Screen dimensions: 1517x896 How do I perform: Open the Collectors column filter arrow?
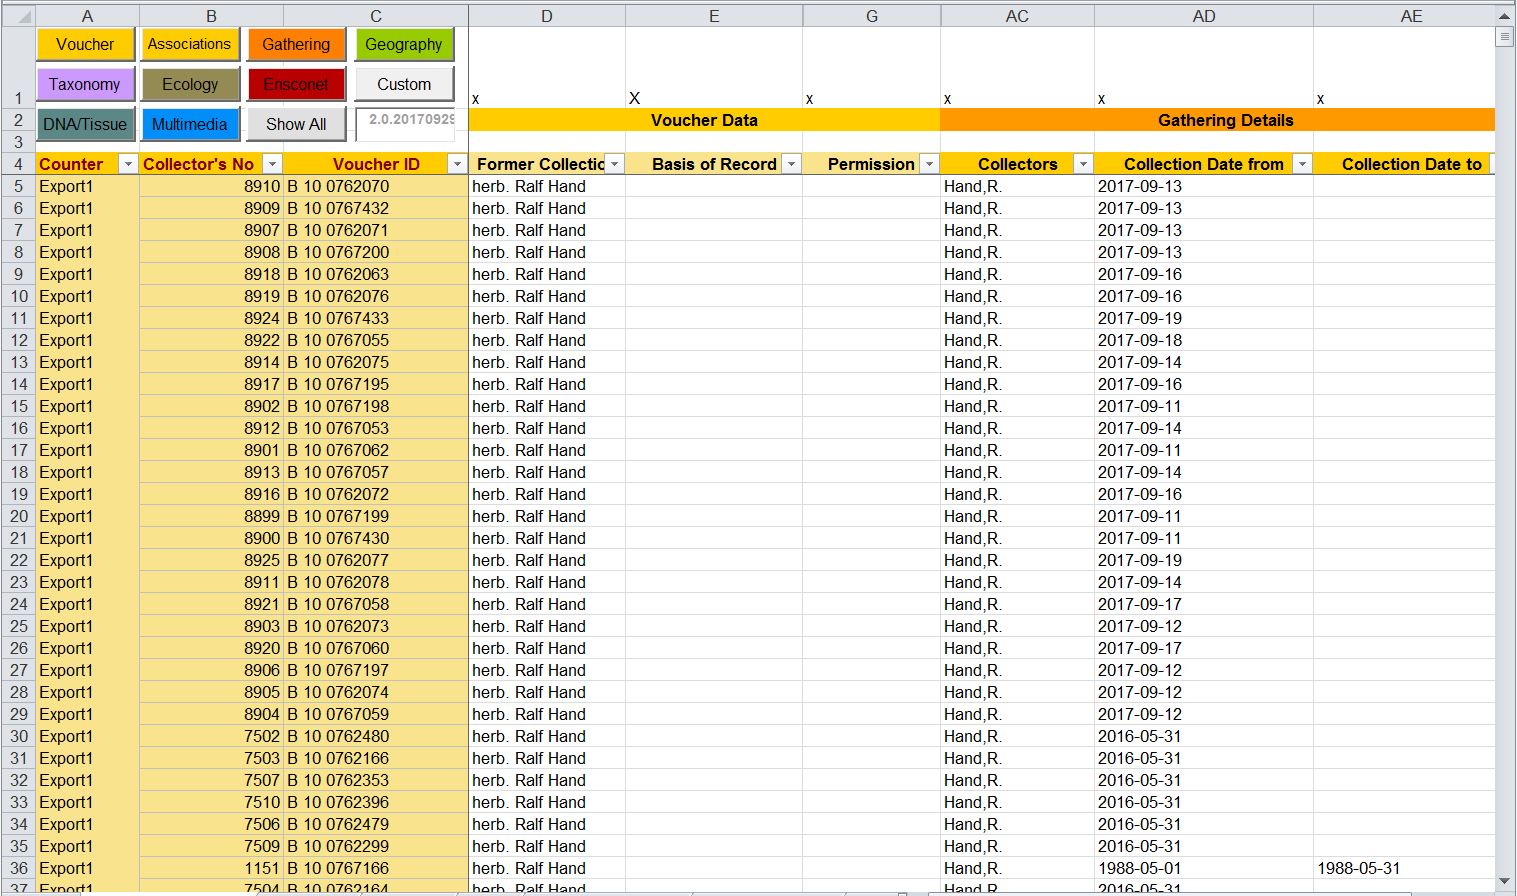[x=1082, y=164]
